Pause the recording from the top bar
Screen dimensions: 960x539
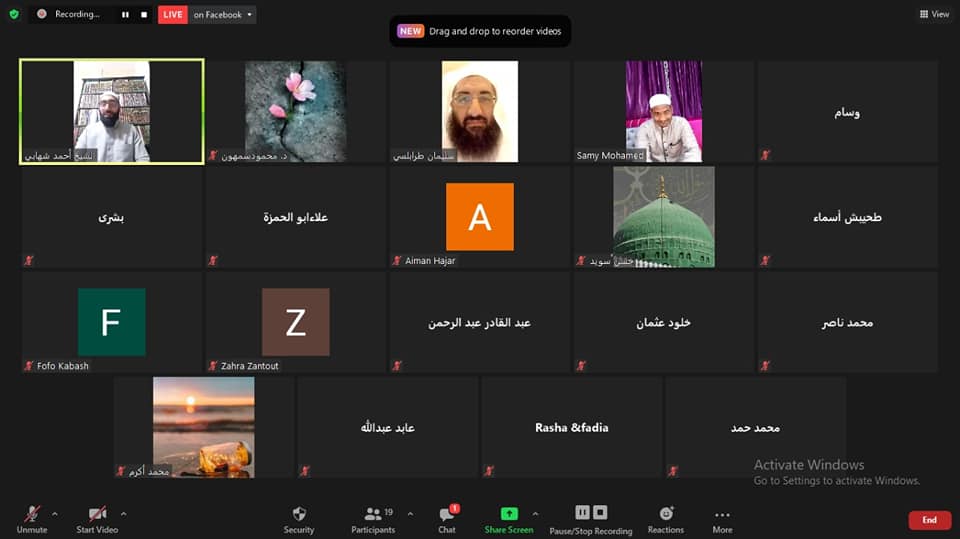pos(125,15)
